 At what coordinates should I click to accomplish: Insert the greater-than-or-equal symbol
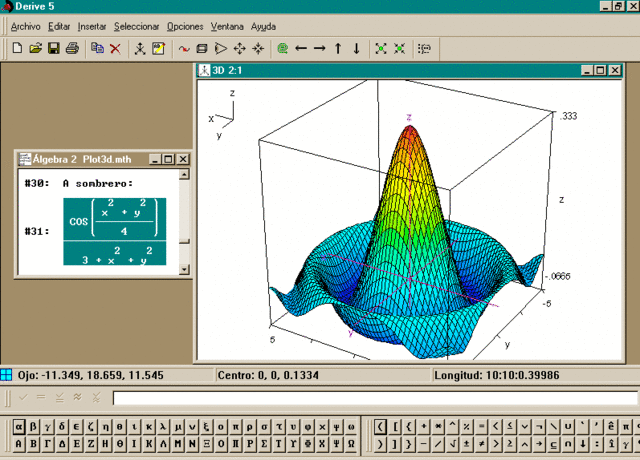510,444
